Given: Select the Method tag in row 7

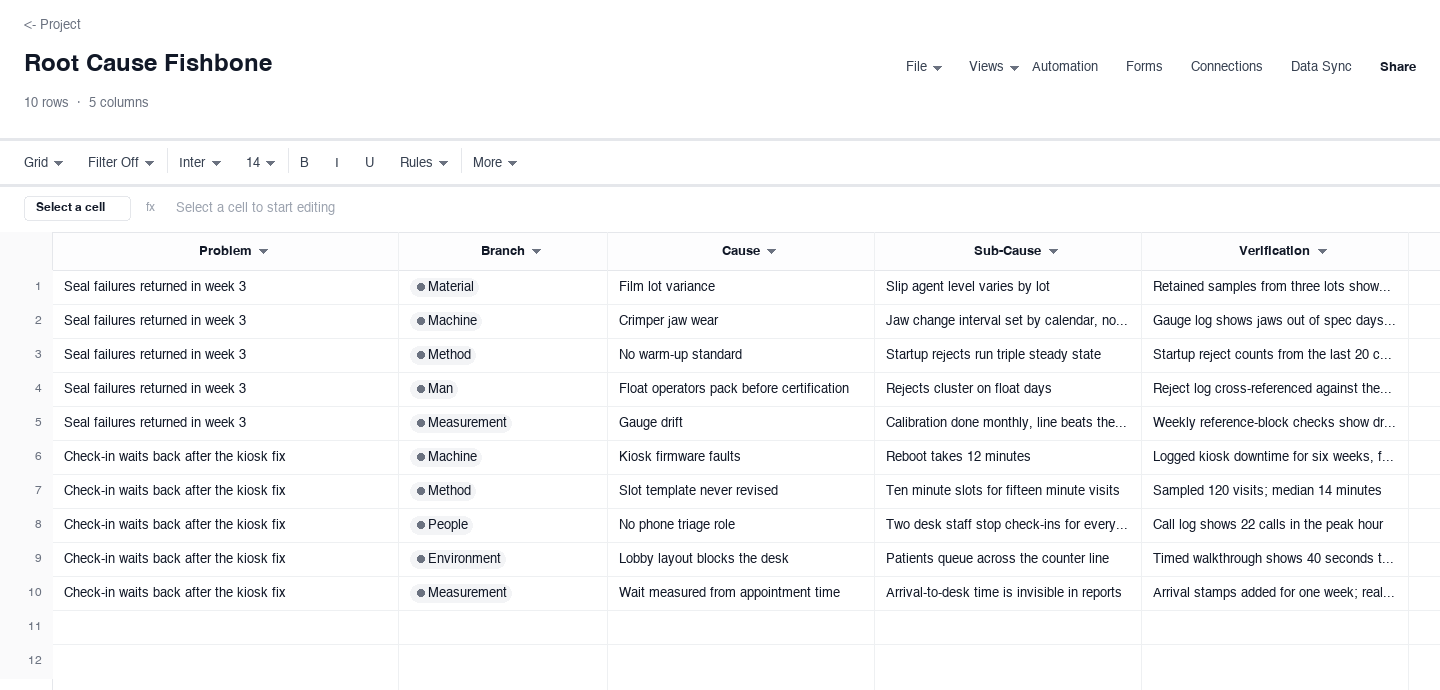Looking at the screenshot, I should pyautogui.click(x=443, y=491).
